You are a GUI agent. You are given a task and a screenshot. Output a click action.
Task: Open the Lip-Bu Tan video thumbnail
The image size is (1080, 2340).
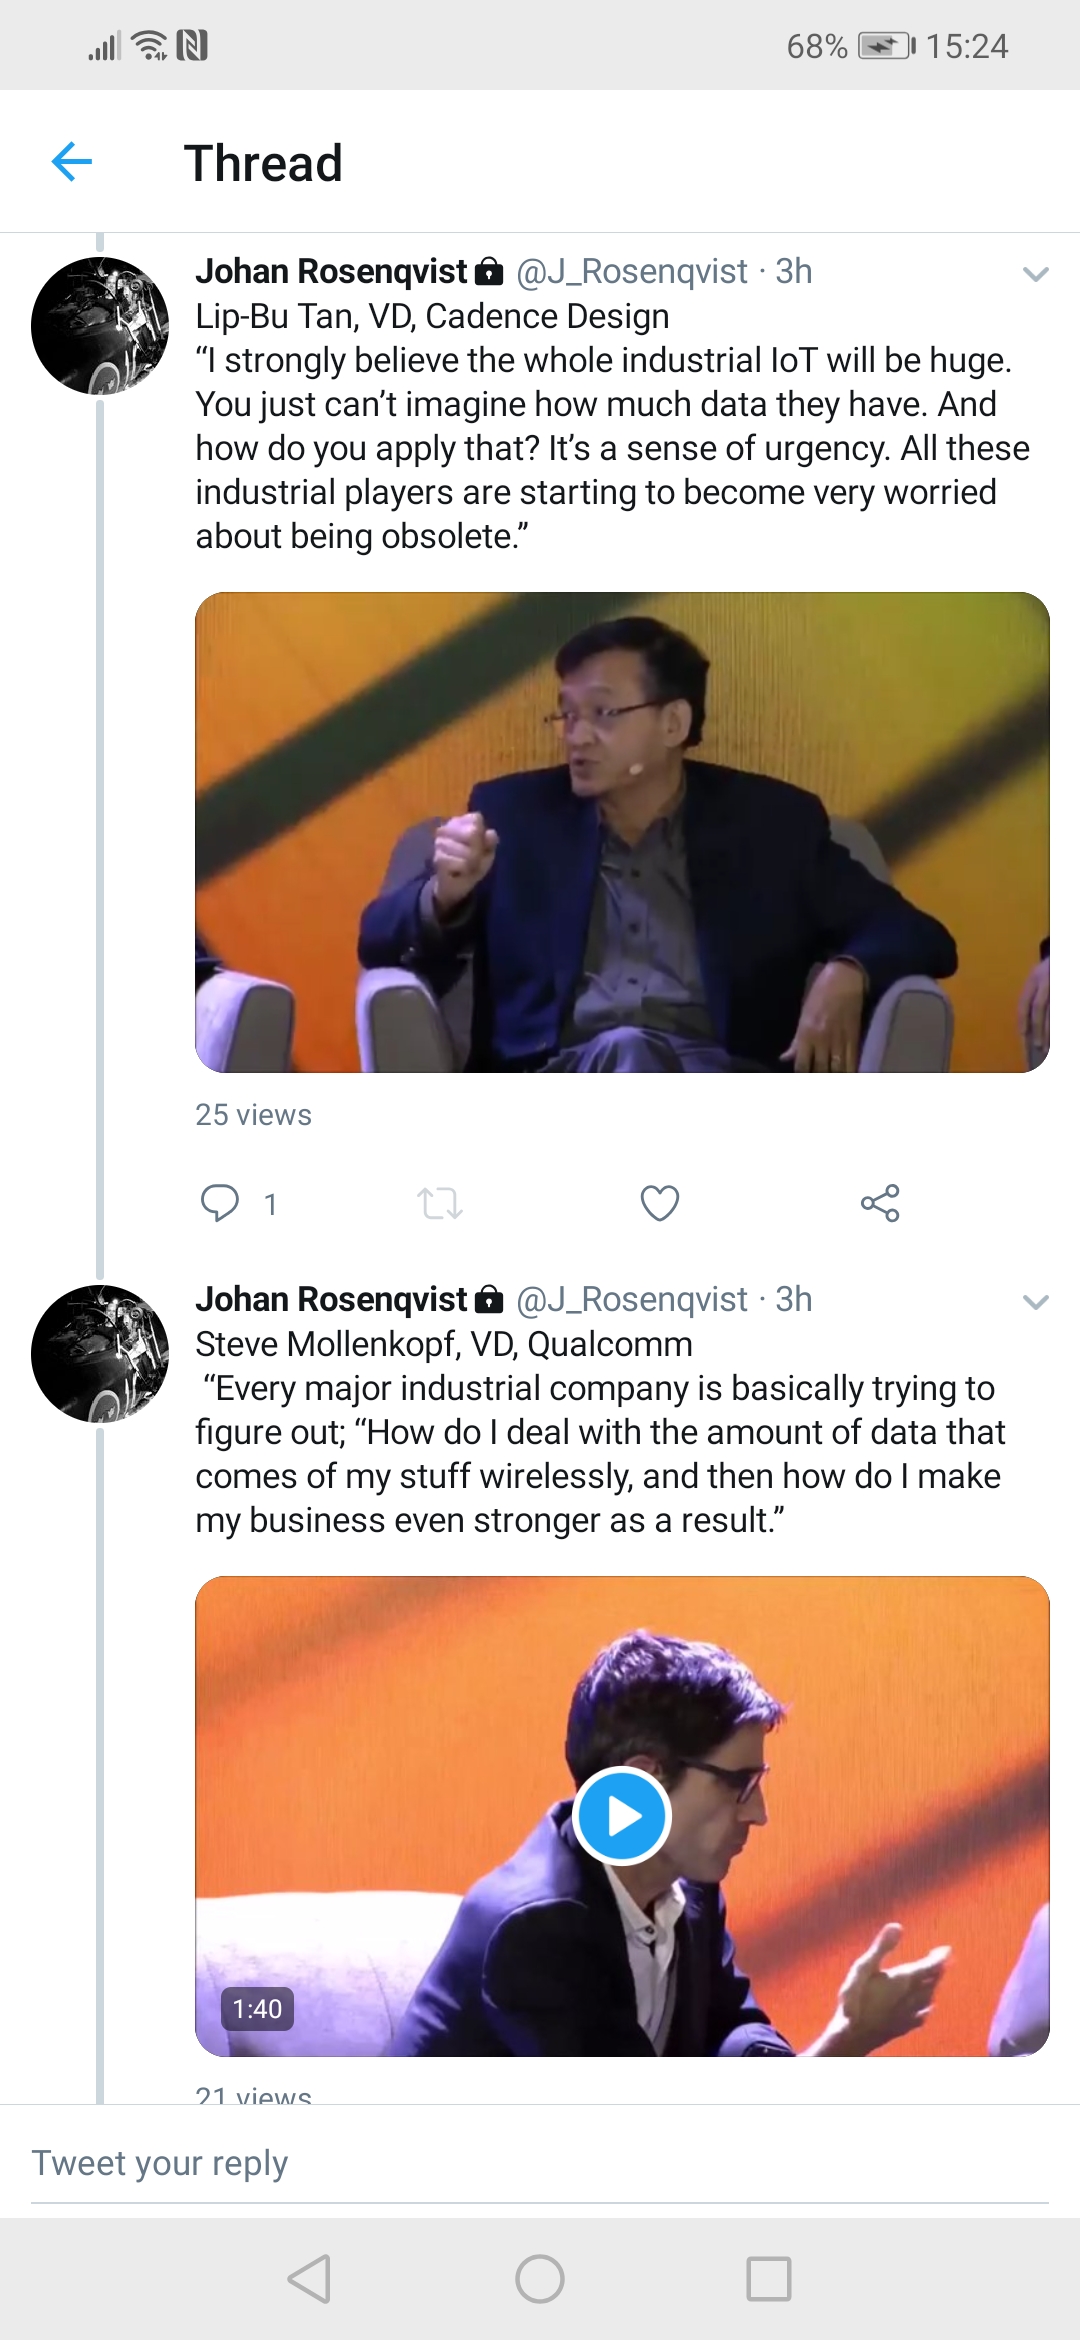coord(622,832)
